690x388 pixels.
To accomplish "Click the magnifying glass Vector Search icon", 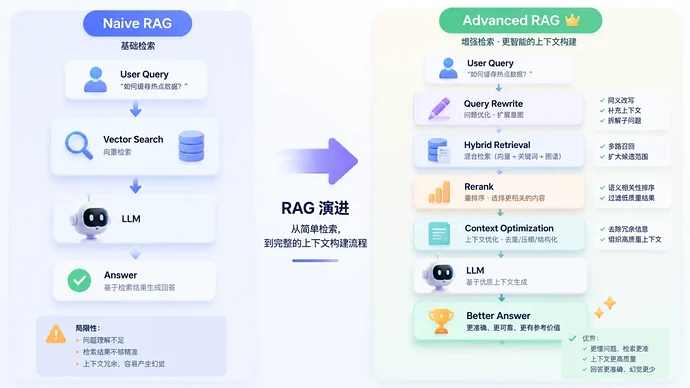I will pyautogui.click(x=79, y=145).
